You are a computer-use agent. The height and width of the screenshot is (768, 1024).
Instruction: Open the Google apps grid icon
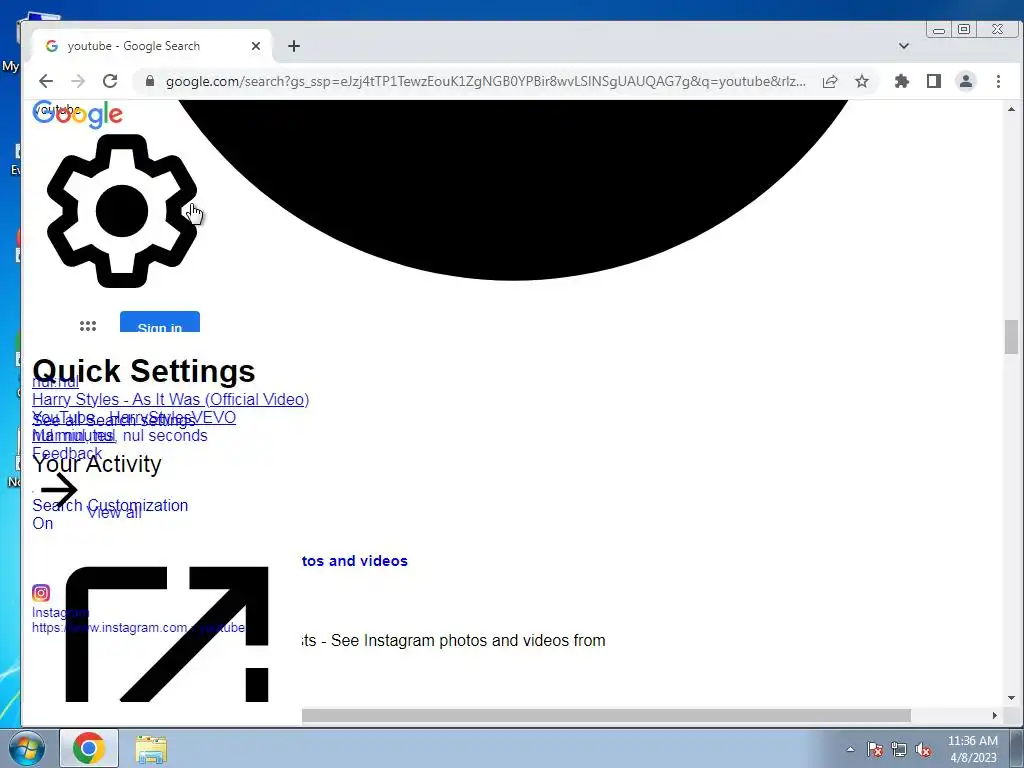[x=88, y=326]
